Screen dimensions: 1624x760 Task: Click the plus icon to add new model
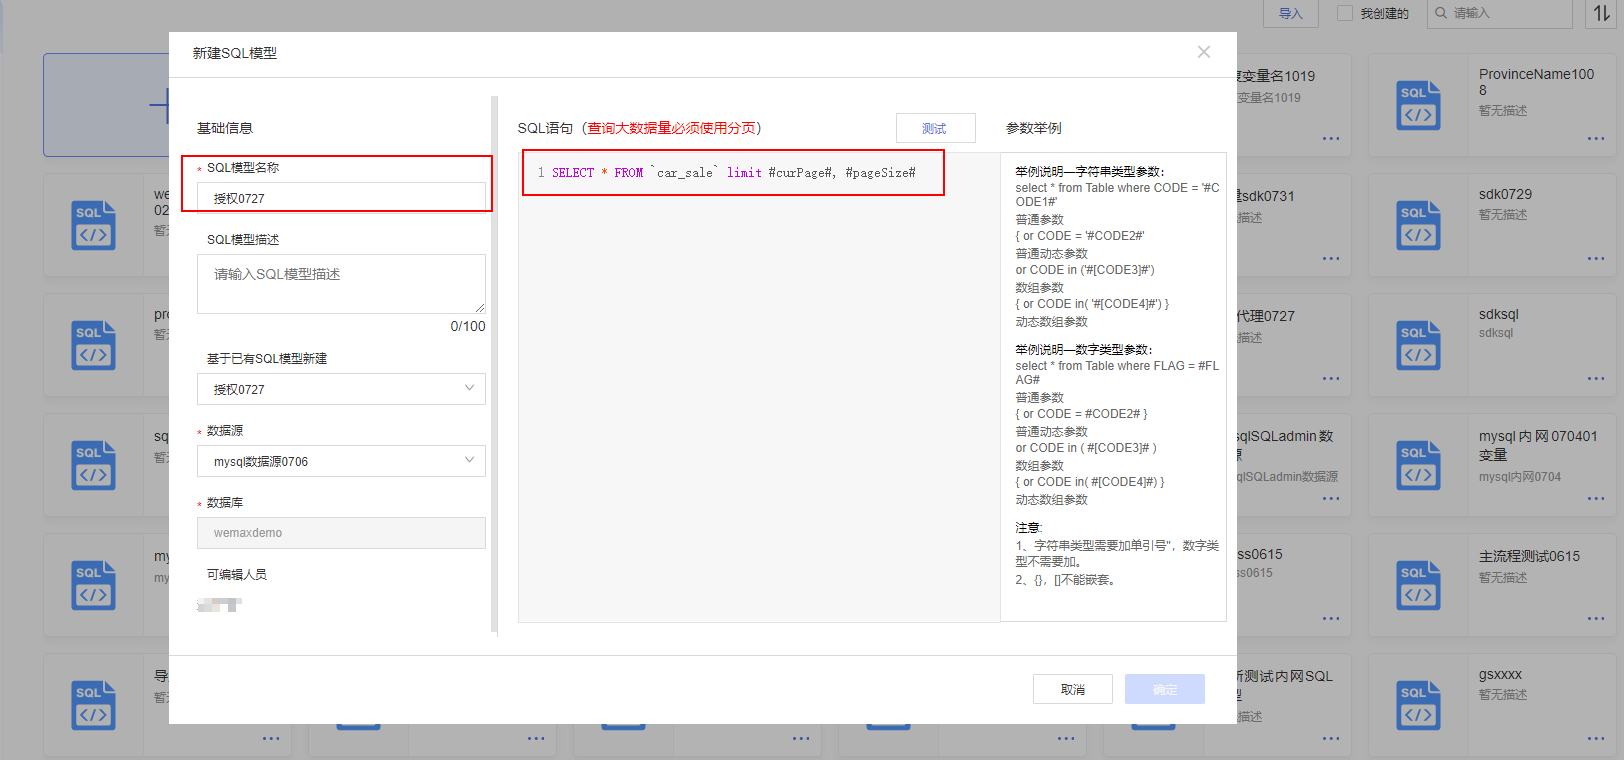tap(160, 105)
